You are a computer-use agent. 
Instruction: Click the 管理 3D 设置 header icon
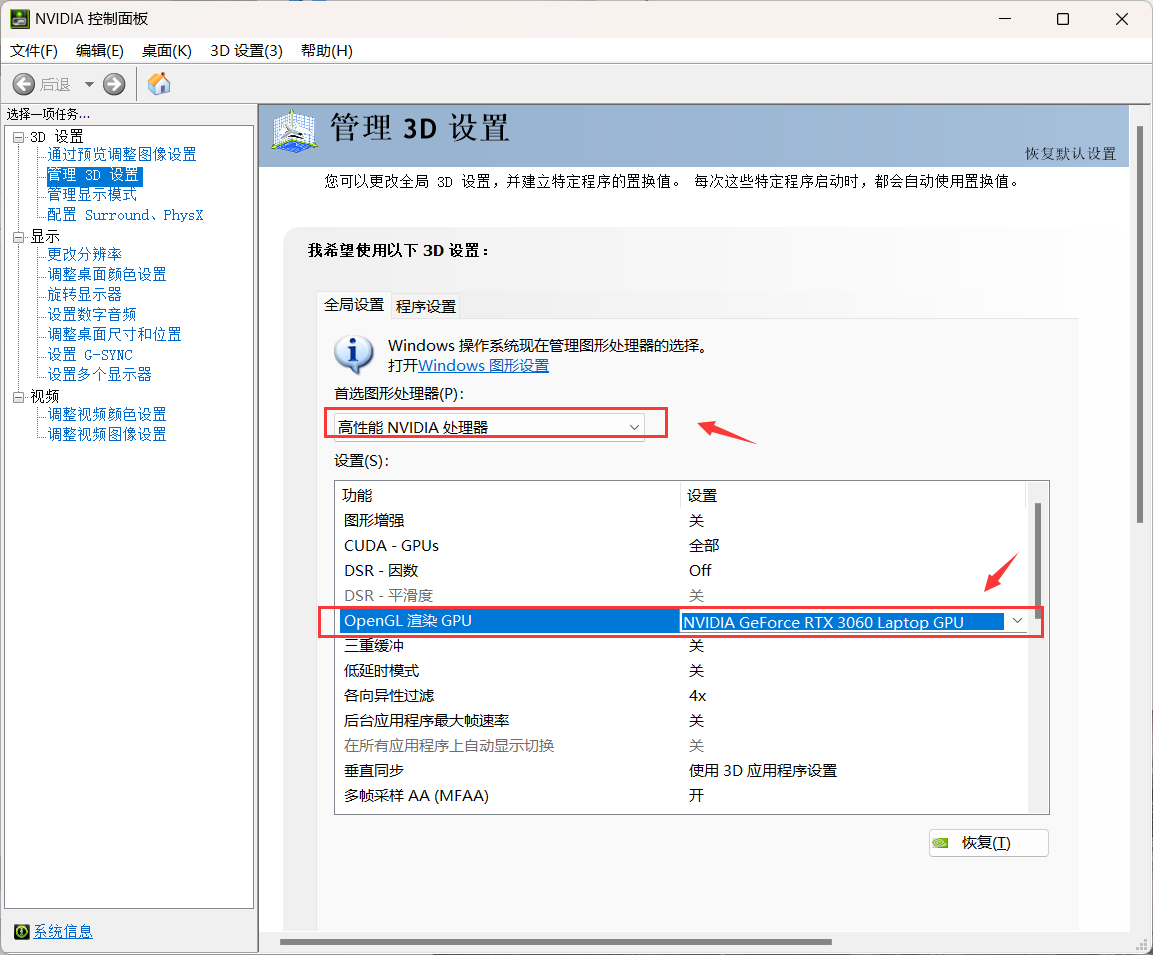[294, 131]
